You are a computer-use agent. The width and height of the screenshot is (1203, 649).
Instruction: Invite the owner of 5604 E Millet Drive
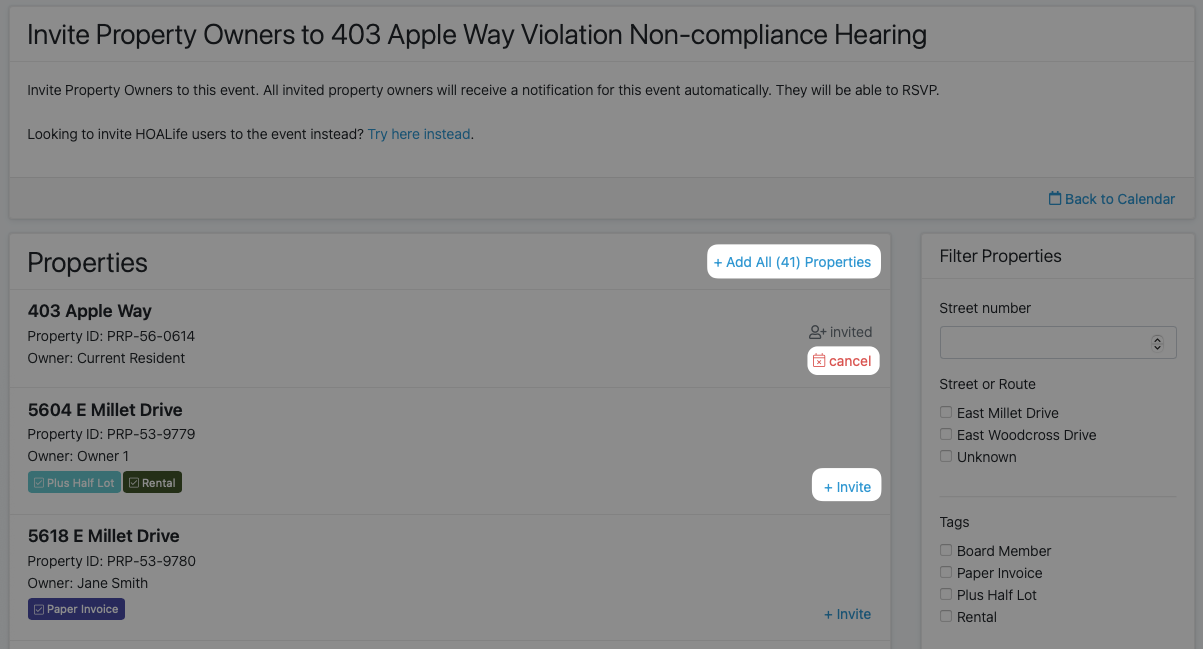[x=847, y=487]
